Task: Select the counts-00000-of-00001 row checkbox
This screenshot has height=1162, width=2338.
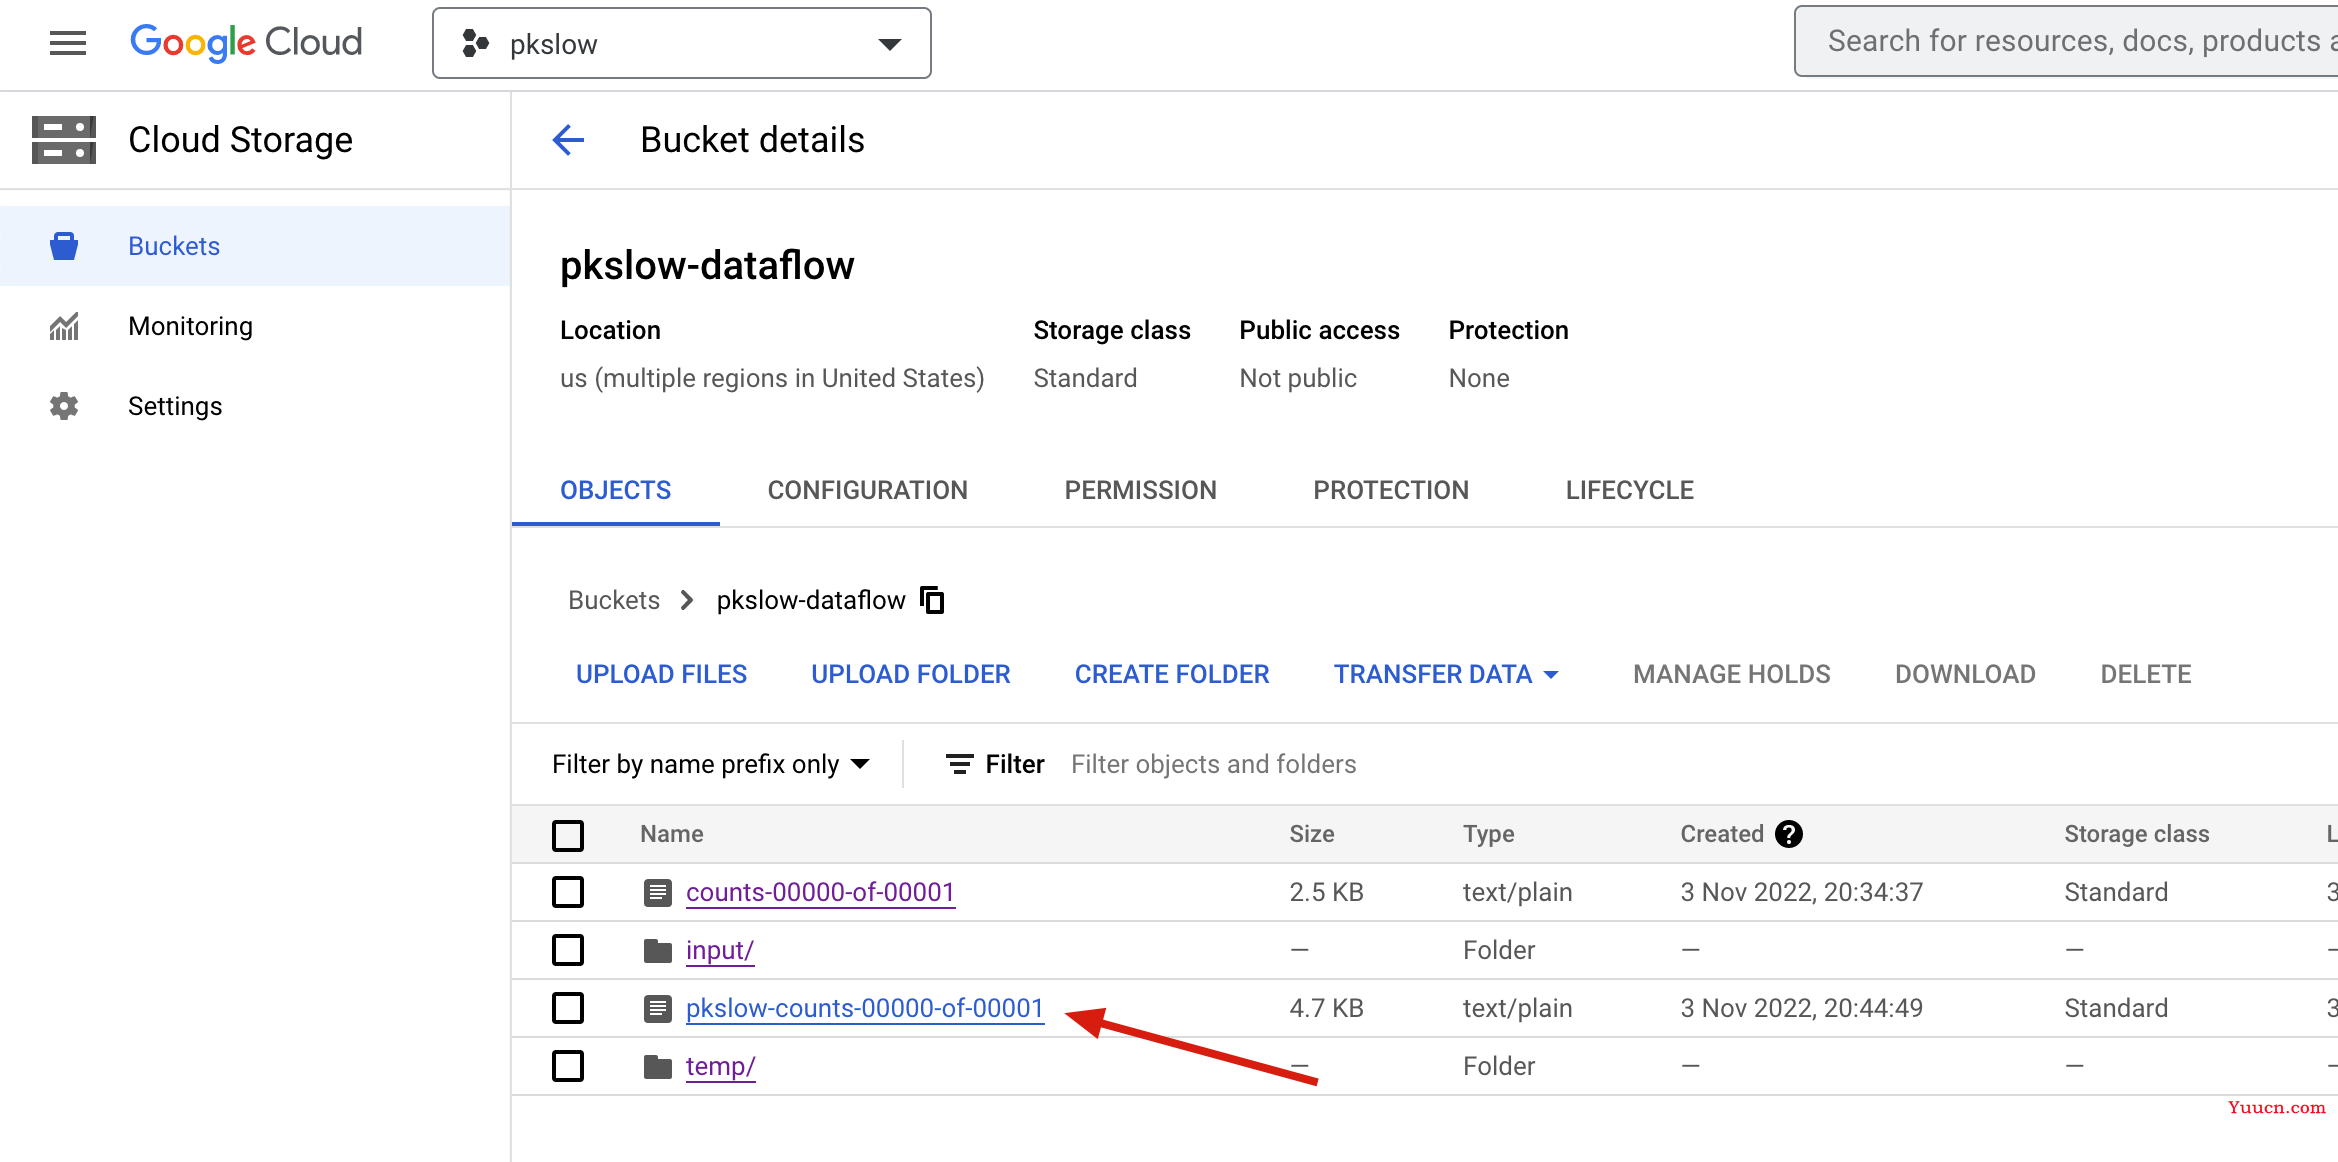Action: pyautogui.click(x=568, y=892)
